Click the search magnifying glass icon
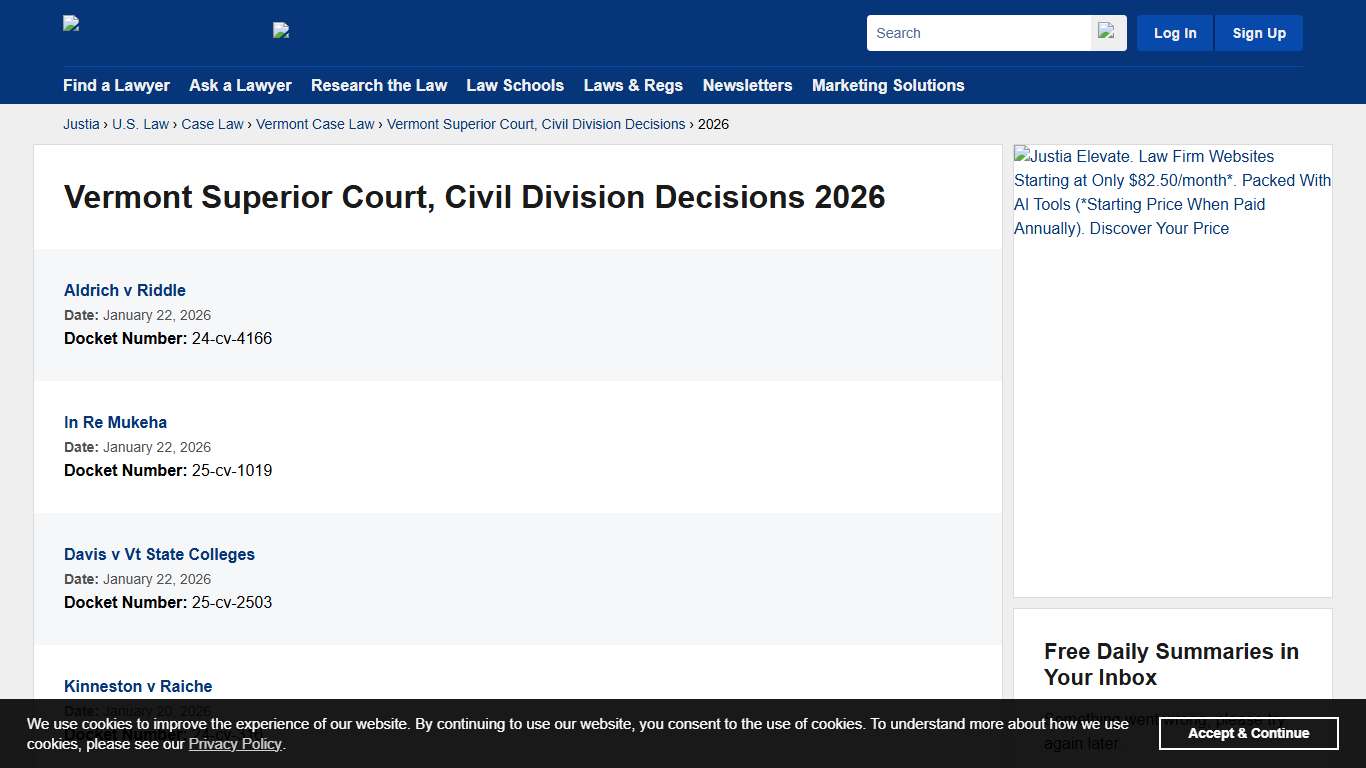 [x=1106, y=32]
